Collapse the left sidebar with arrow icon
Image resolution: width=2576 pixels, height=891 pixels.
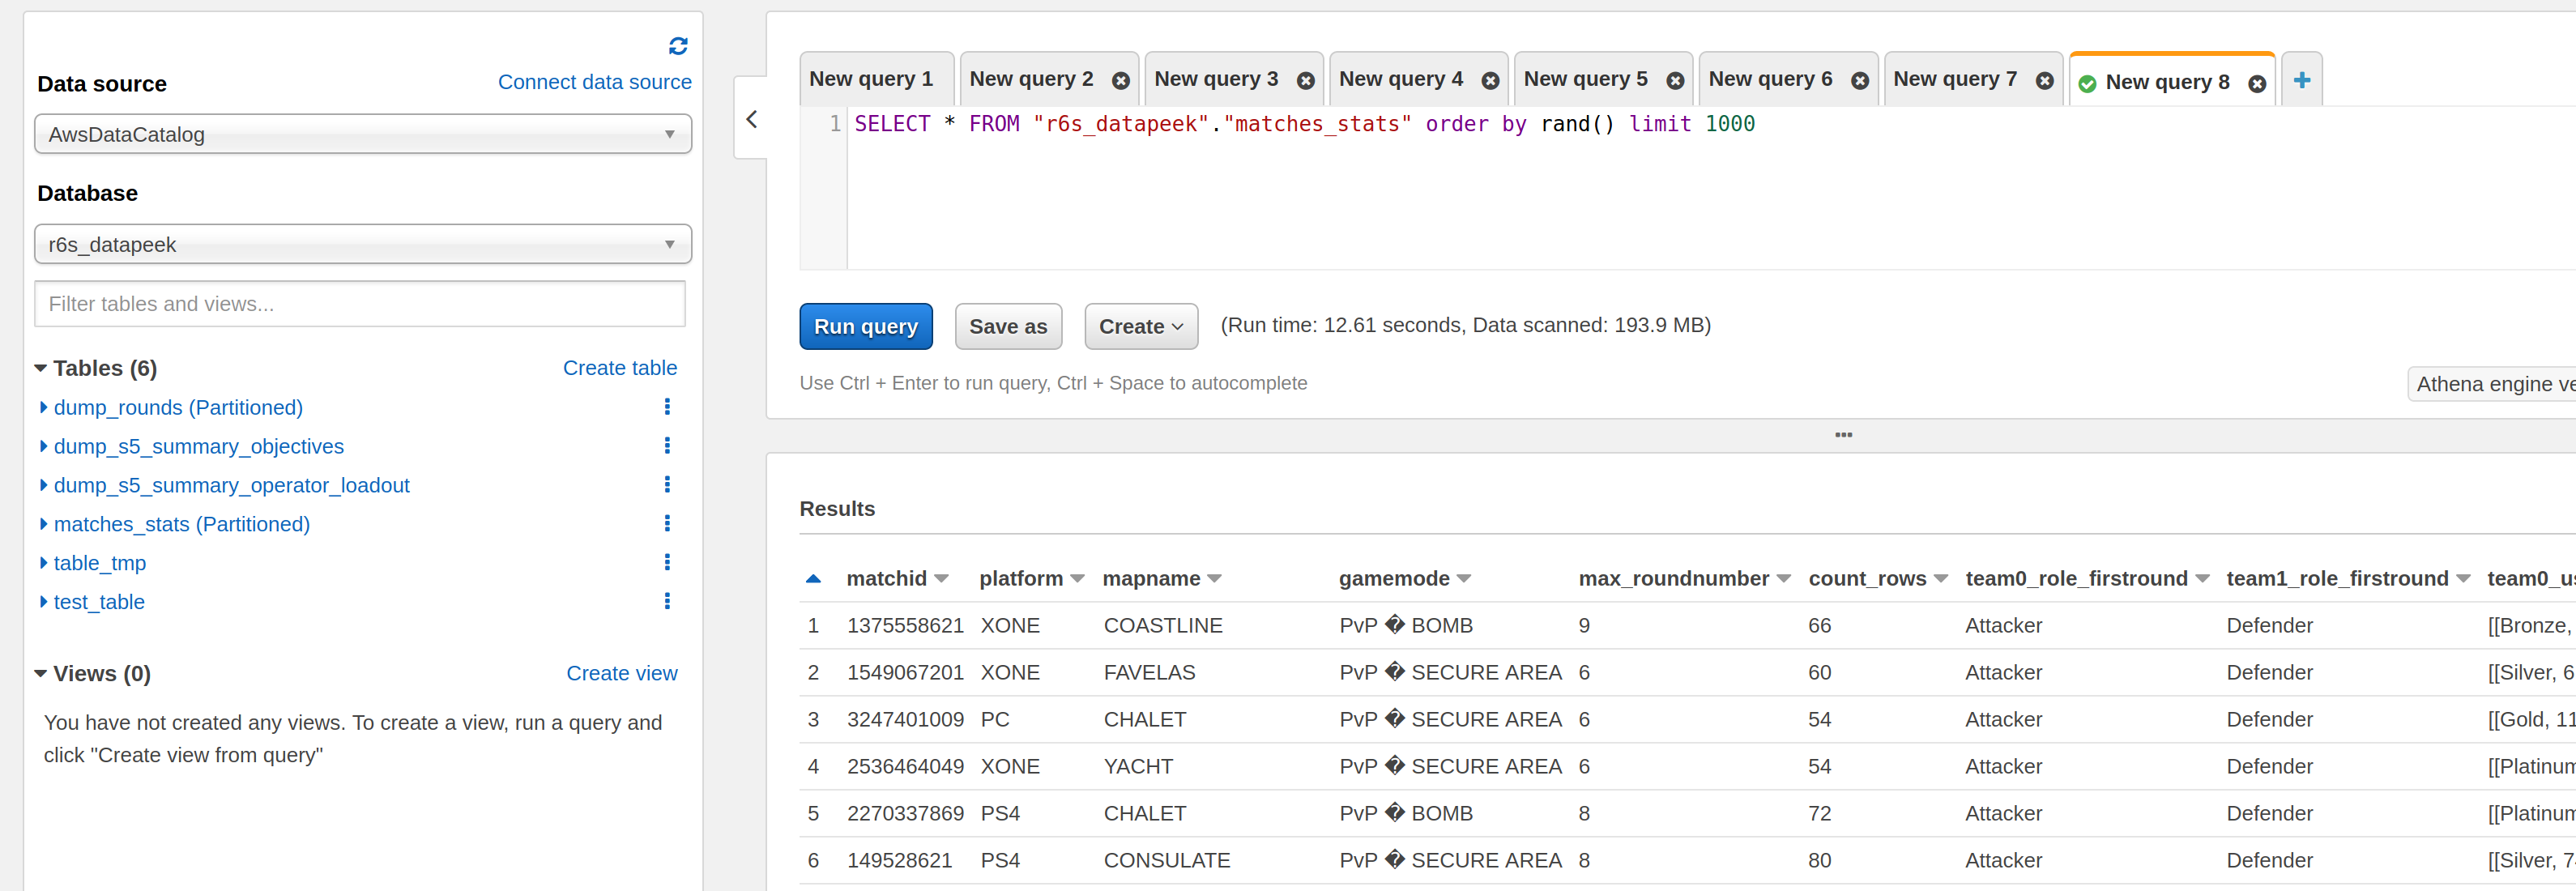tap(751, 120)
